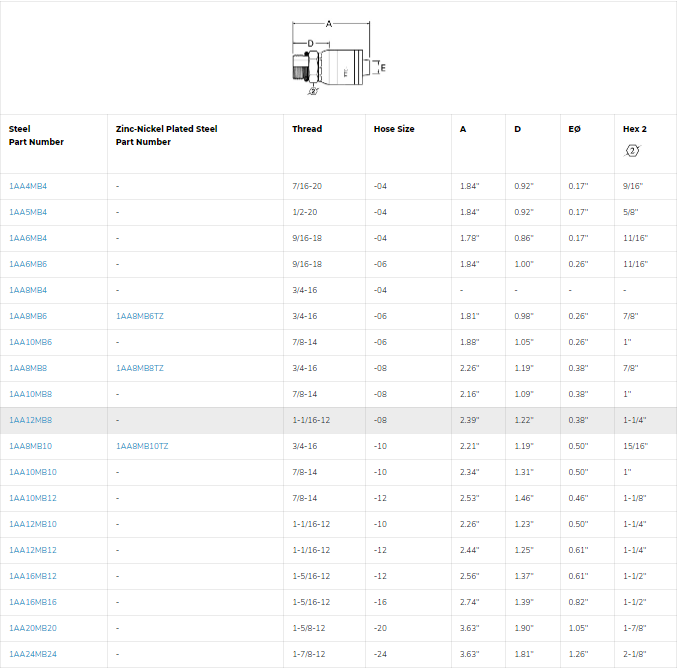Click the Thread column header
The image size is (678, 668).
(x=307, y=129)
